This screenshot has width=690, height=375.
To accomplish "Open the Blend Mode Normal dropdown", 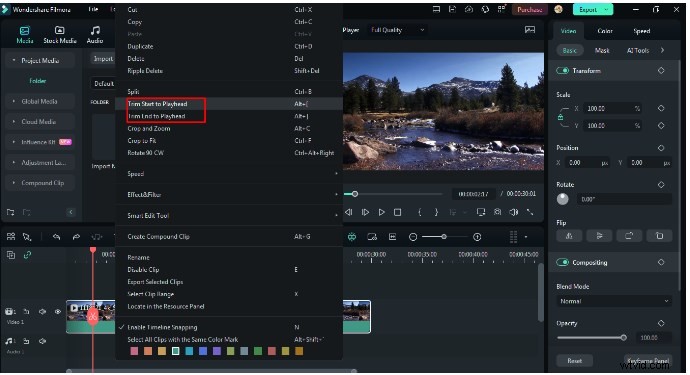I will pyautogui.click(x=614, y=301).
